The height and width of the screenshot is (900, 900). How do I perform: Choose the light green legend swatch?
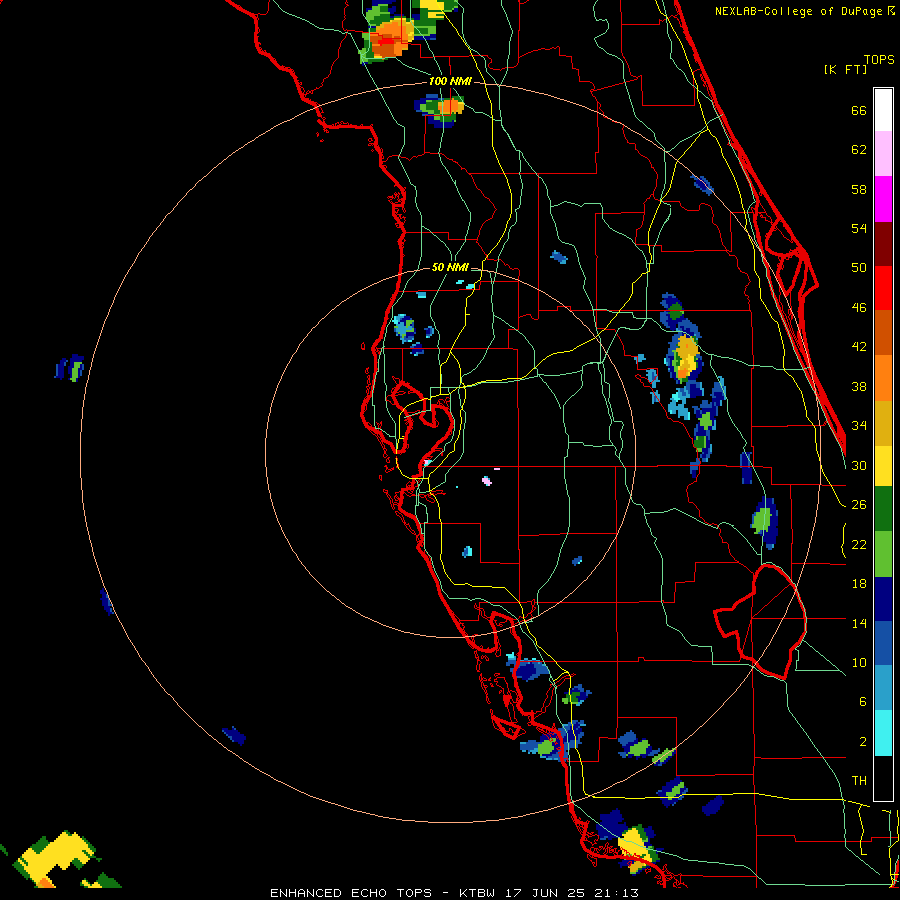click(x=883, y=554)
